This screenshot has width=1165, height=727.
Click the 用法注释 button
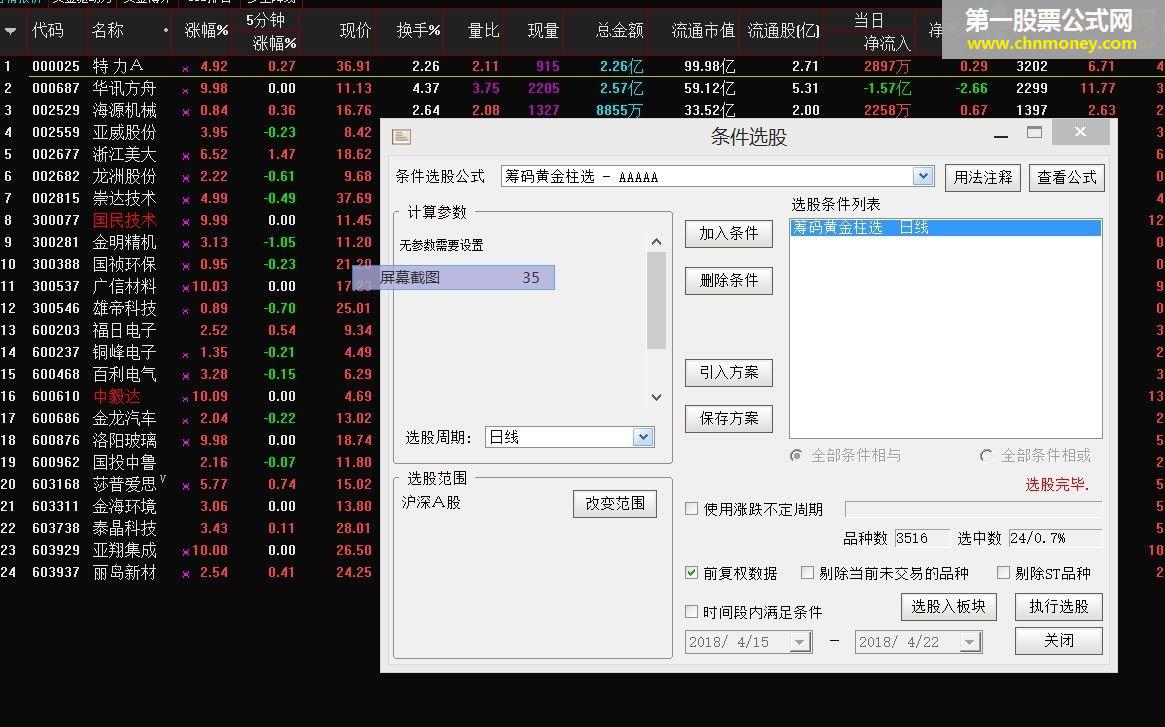tap(982, 178)
